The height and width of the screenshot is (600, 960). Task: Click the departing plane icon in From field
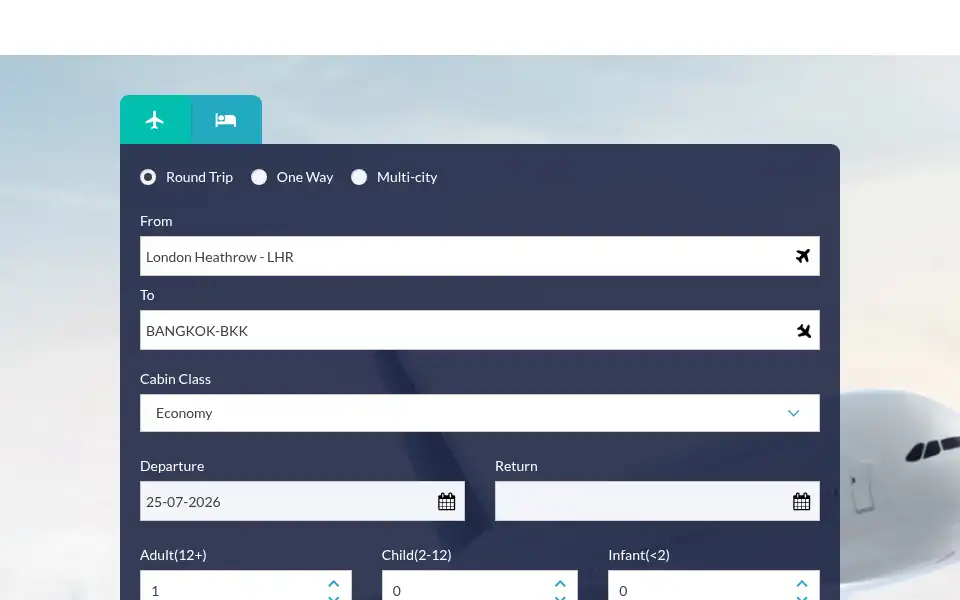tap(803, 256)
